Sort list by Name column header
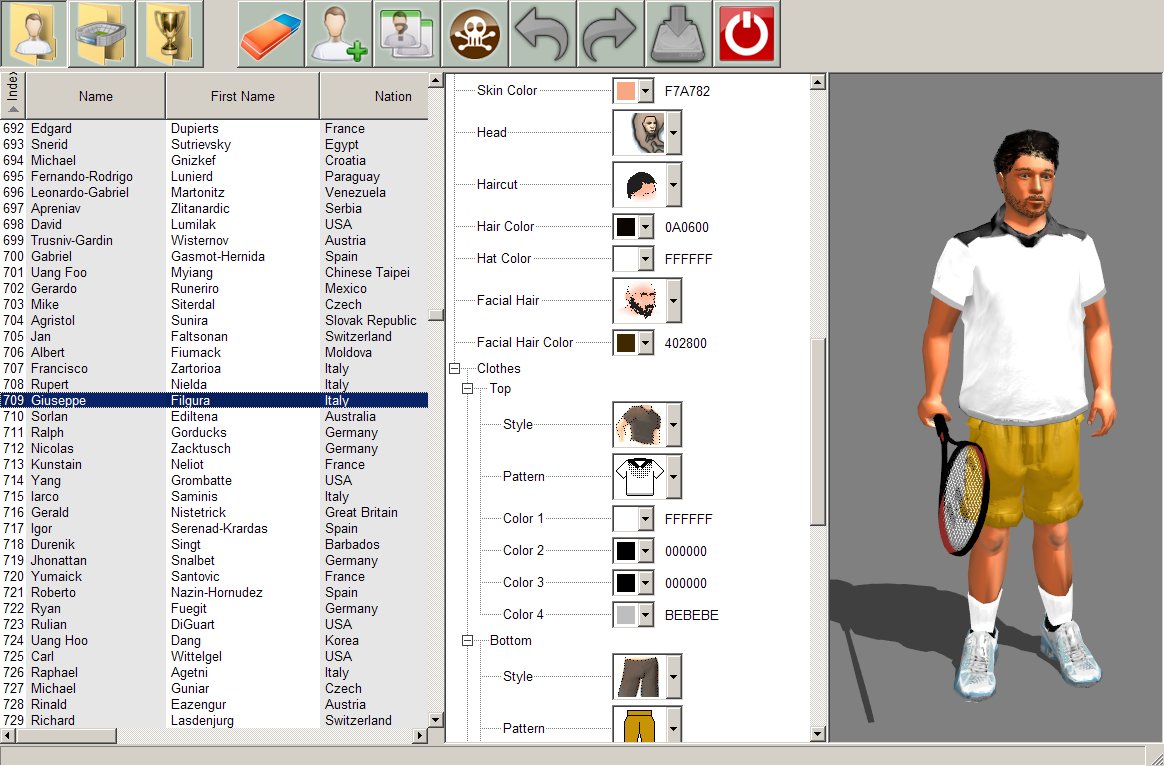 [96, 96]
